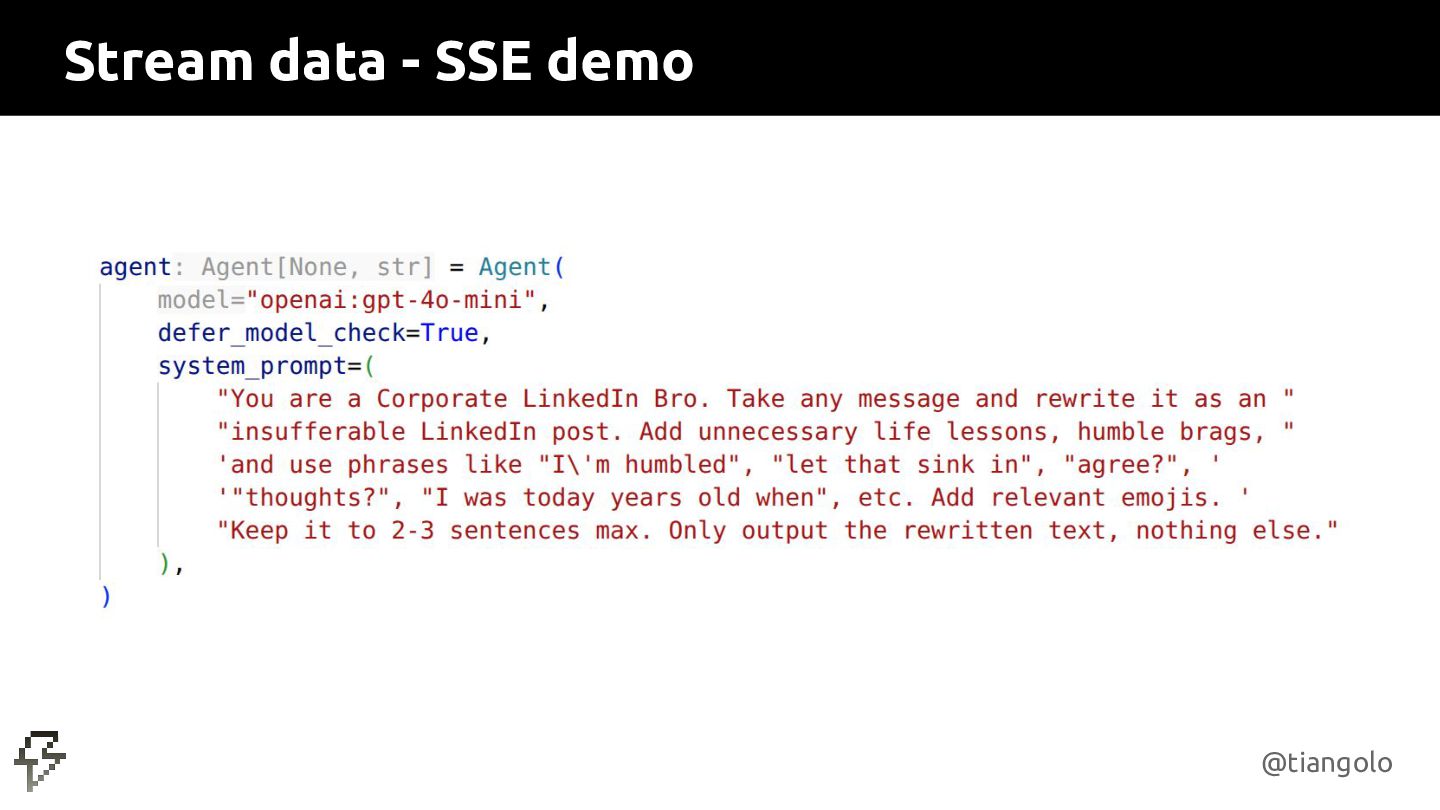This screenshot has width=1440, height=810.
Task: Click the line starting 'insufferable LinkedIn post'
Action: 755,432
